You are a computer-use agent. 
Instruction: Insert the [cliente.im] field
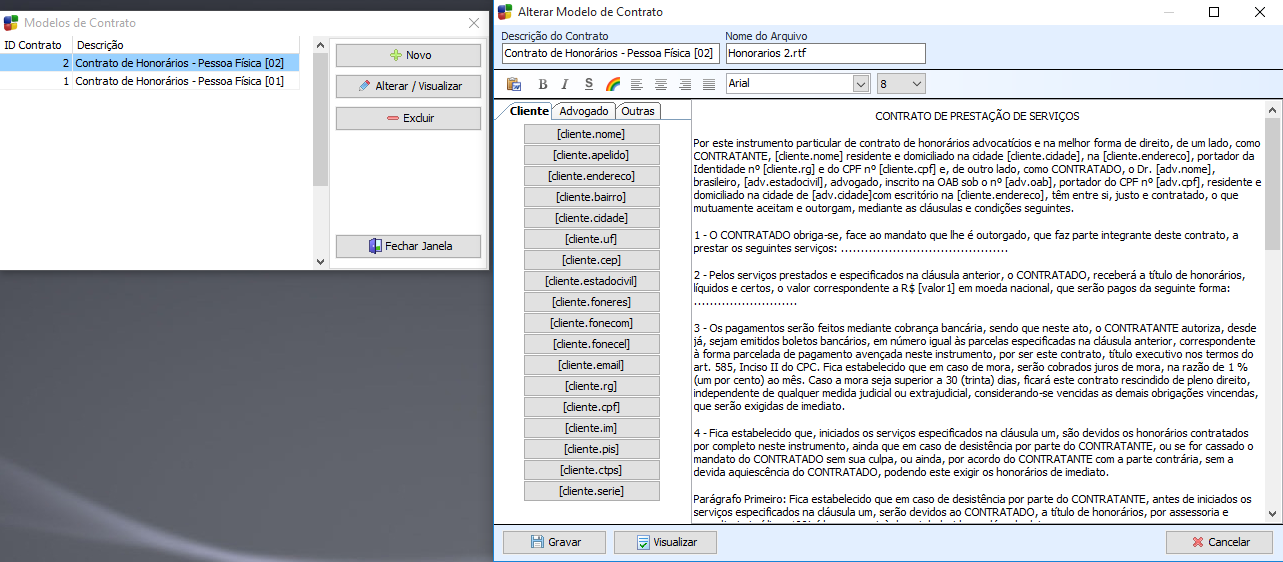(591, 428)
